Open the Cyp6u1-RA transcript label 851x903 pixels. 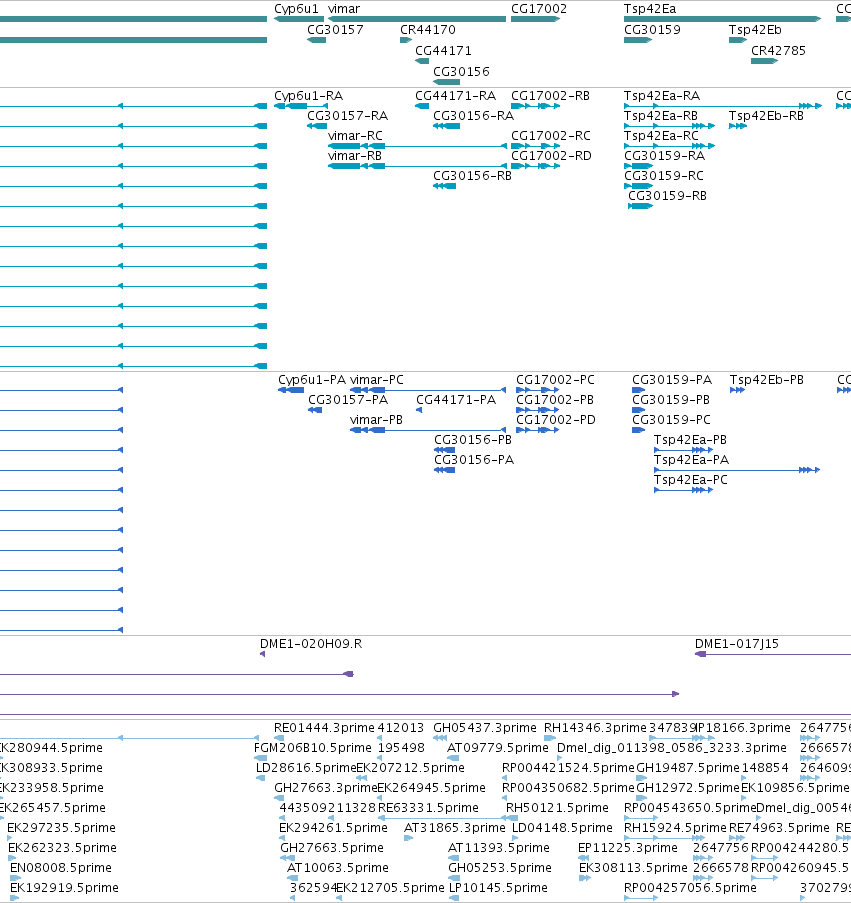(309, 96)
